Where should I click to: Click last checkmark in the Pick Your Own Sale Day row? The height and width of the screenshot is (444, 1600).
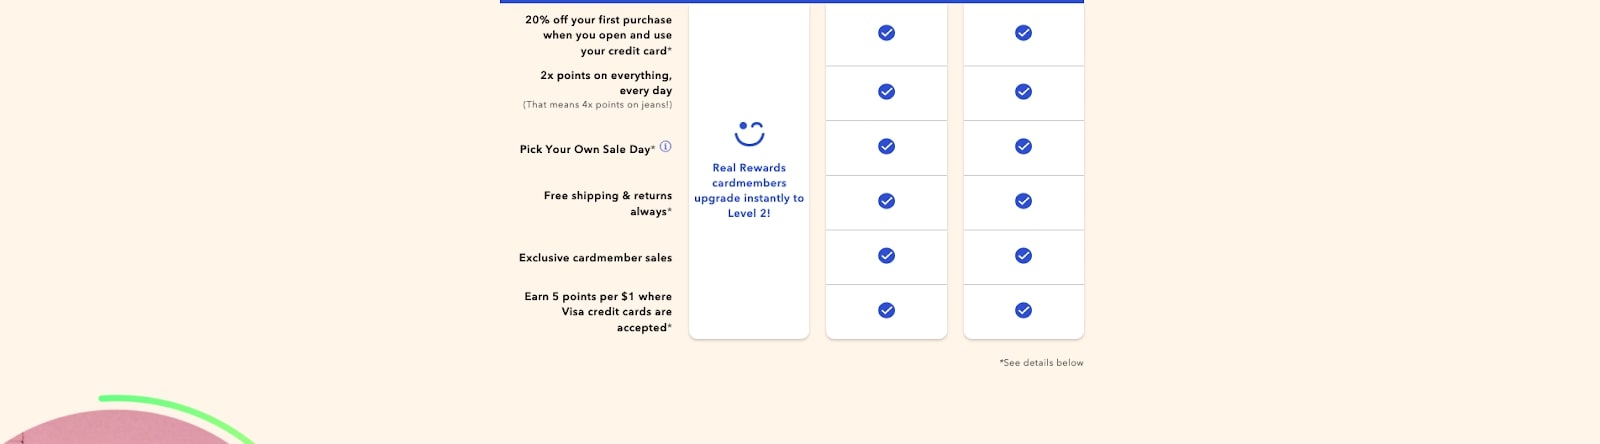tap(1023, 147)
